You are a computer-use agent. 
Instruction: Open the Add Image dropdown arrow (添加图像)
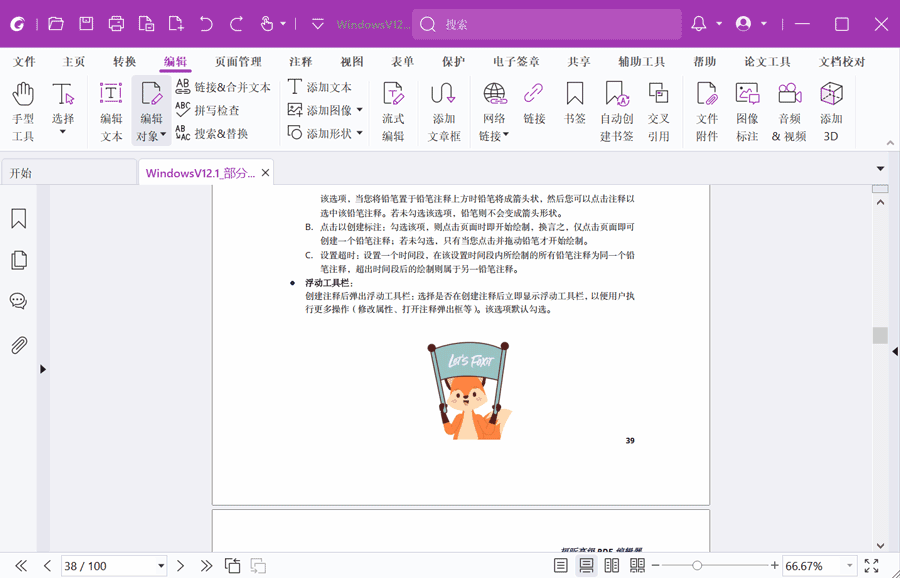[x=360, y=110]
